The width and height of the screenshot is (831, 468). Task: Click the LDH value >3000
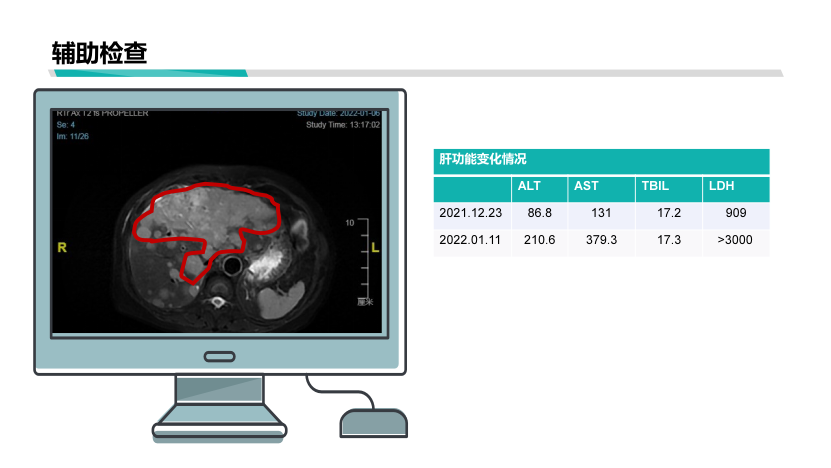[x=735, y=240]
